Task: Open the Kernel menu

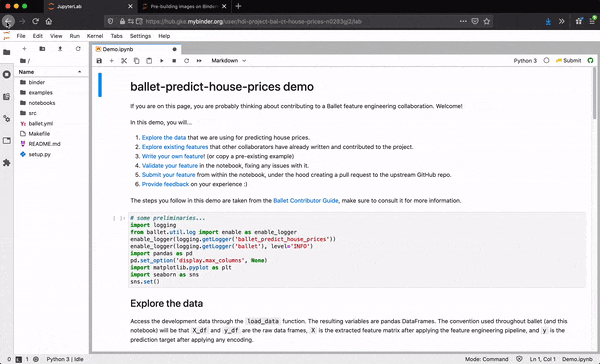Action: 95,36
